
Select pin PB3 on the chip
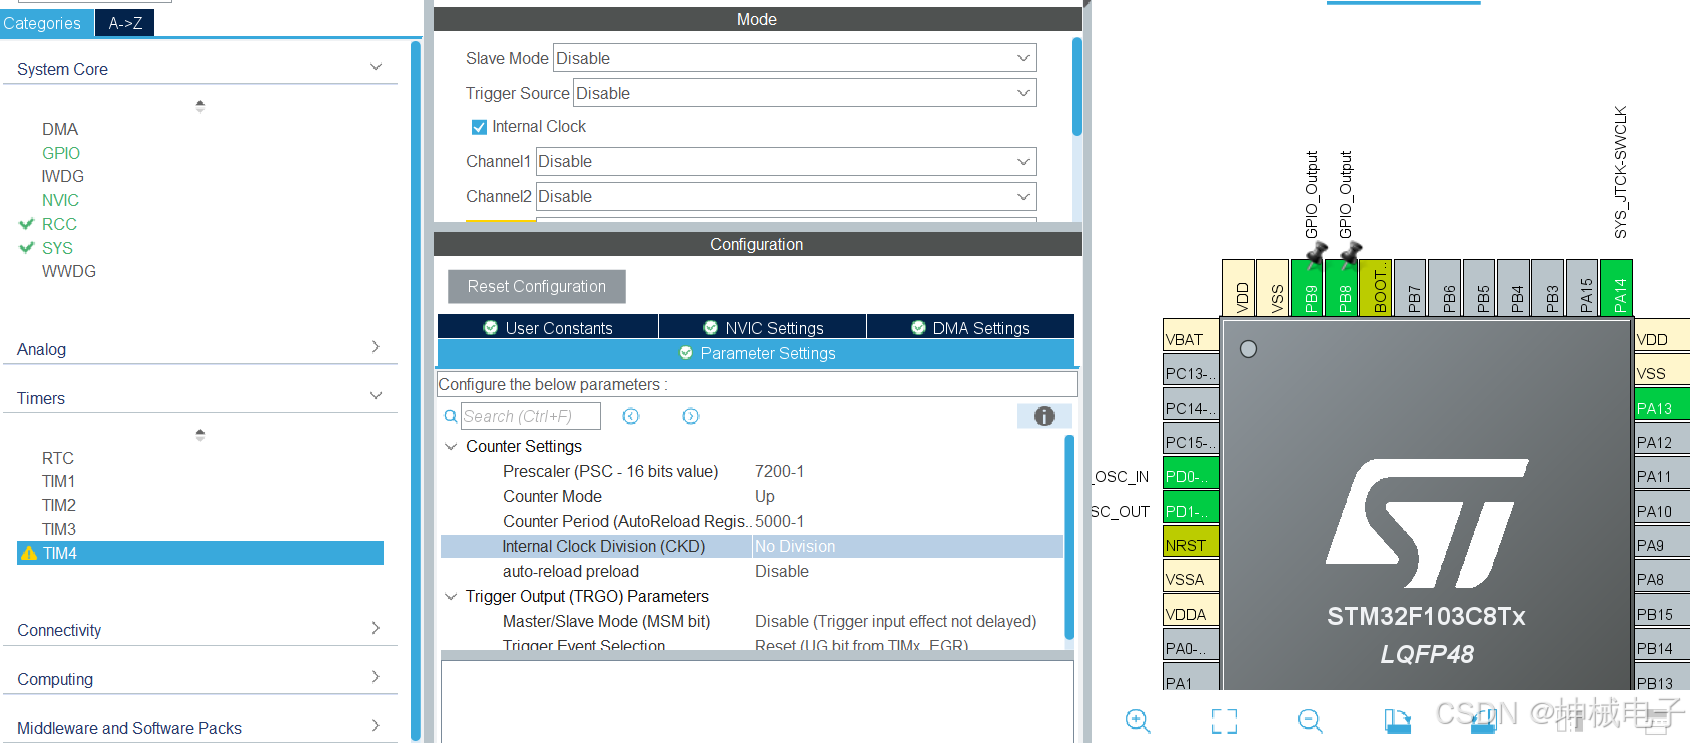pos(1547,287)
